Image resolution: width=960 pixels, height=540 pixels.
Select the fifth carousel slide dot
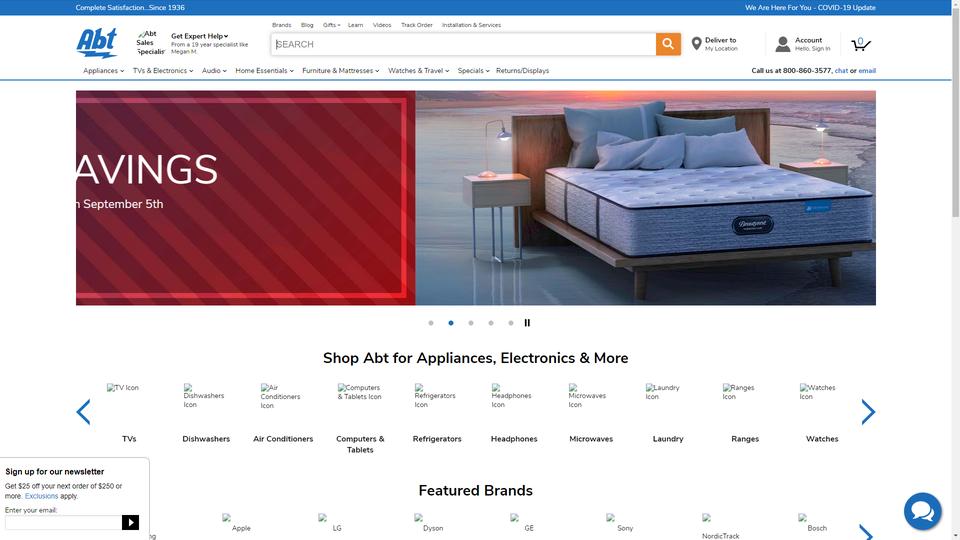[511, 323]
